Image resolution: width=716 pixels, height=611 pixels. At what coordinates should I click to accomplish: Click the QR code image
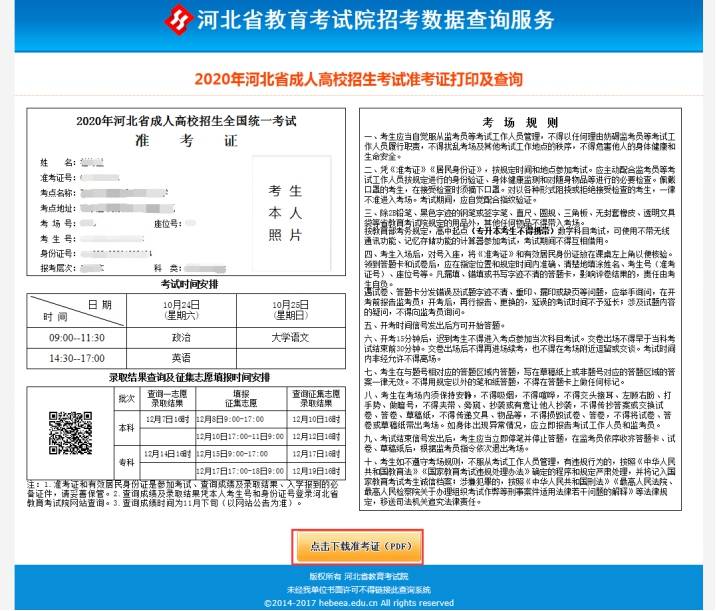(71, 433)
